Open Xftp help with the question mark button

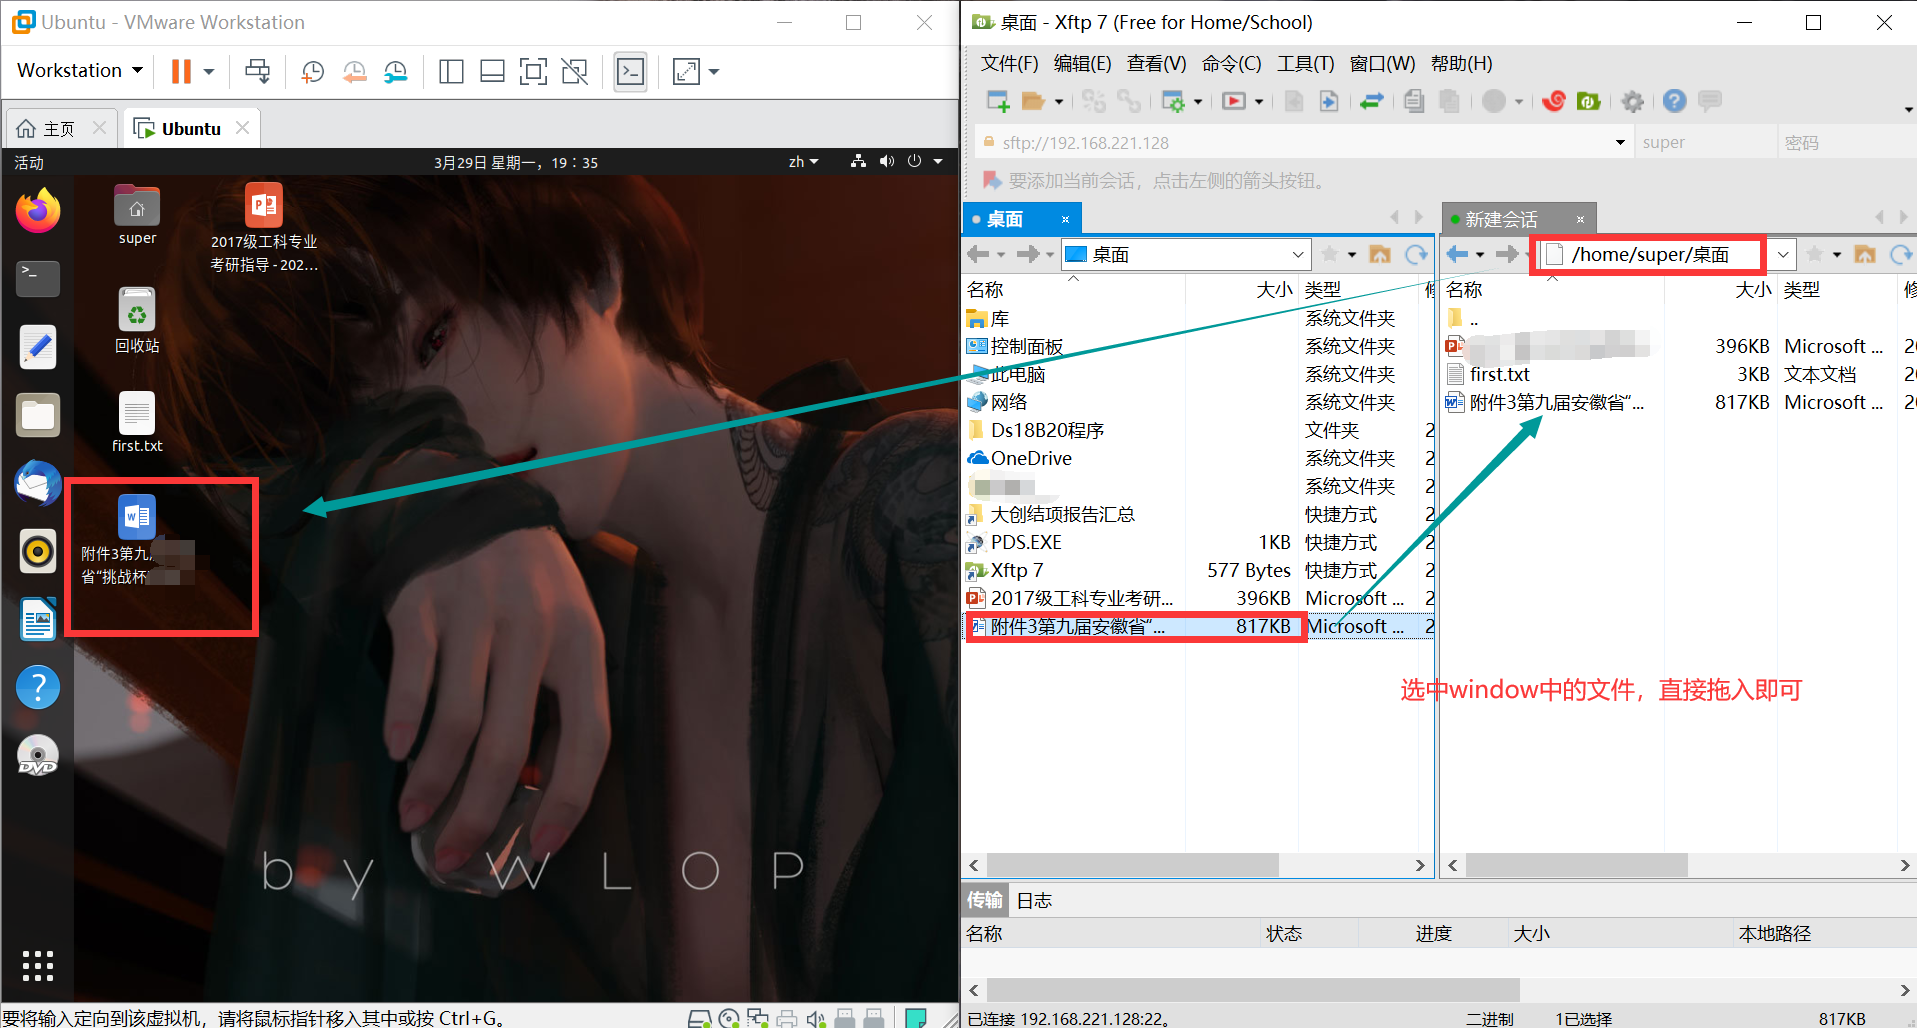(1673, 101)
